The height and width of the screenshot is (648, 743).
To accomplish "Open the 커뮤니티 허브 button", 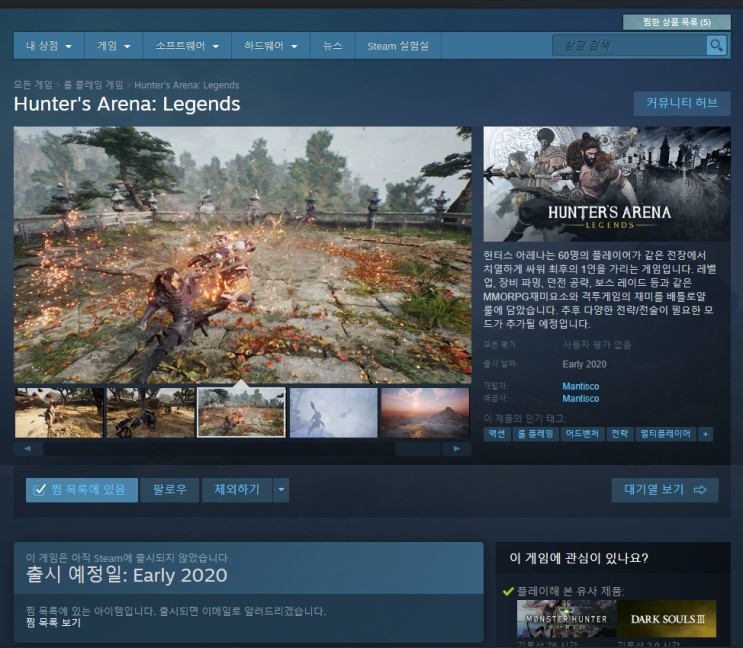I will 682,103.
